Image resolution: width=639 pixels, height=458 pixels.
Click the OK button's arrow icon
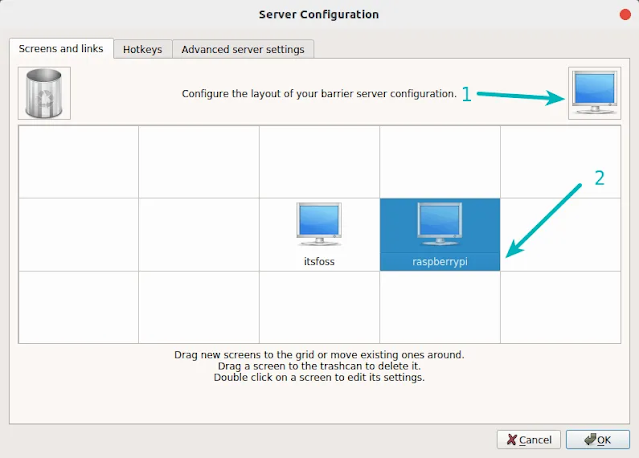pyautogui.click(x=590, y=439)
